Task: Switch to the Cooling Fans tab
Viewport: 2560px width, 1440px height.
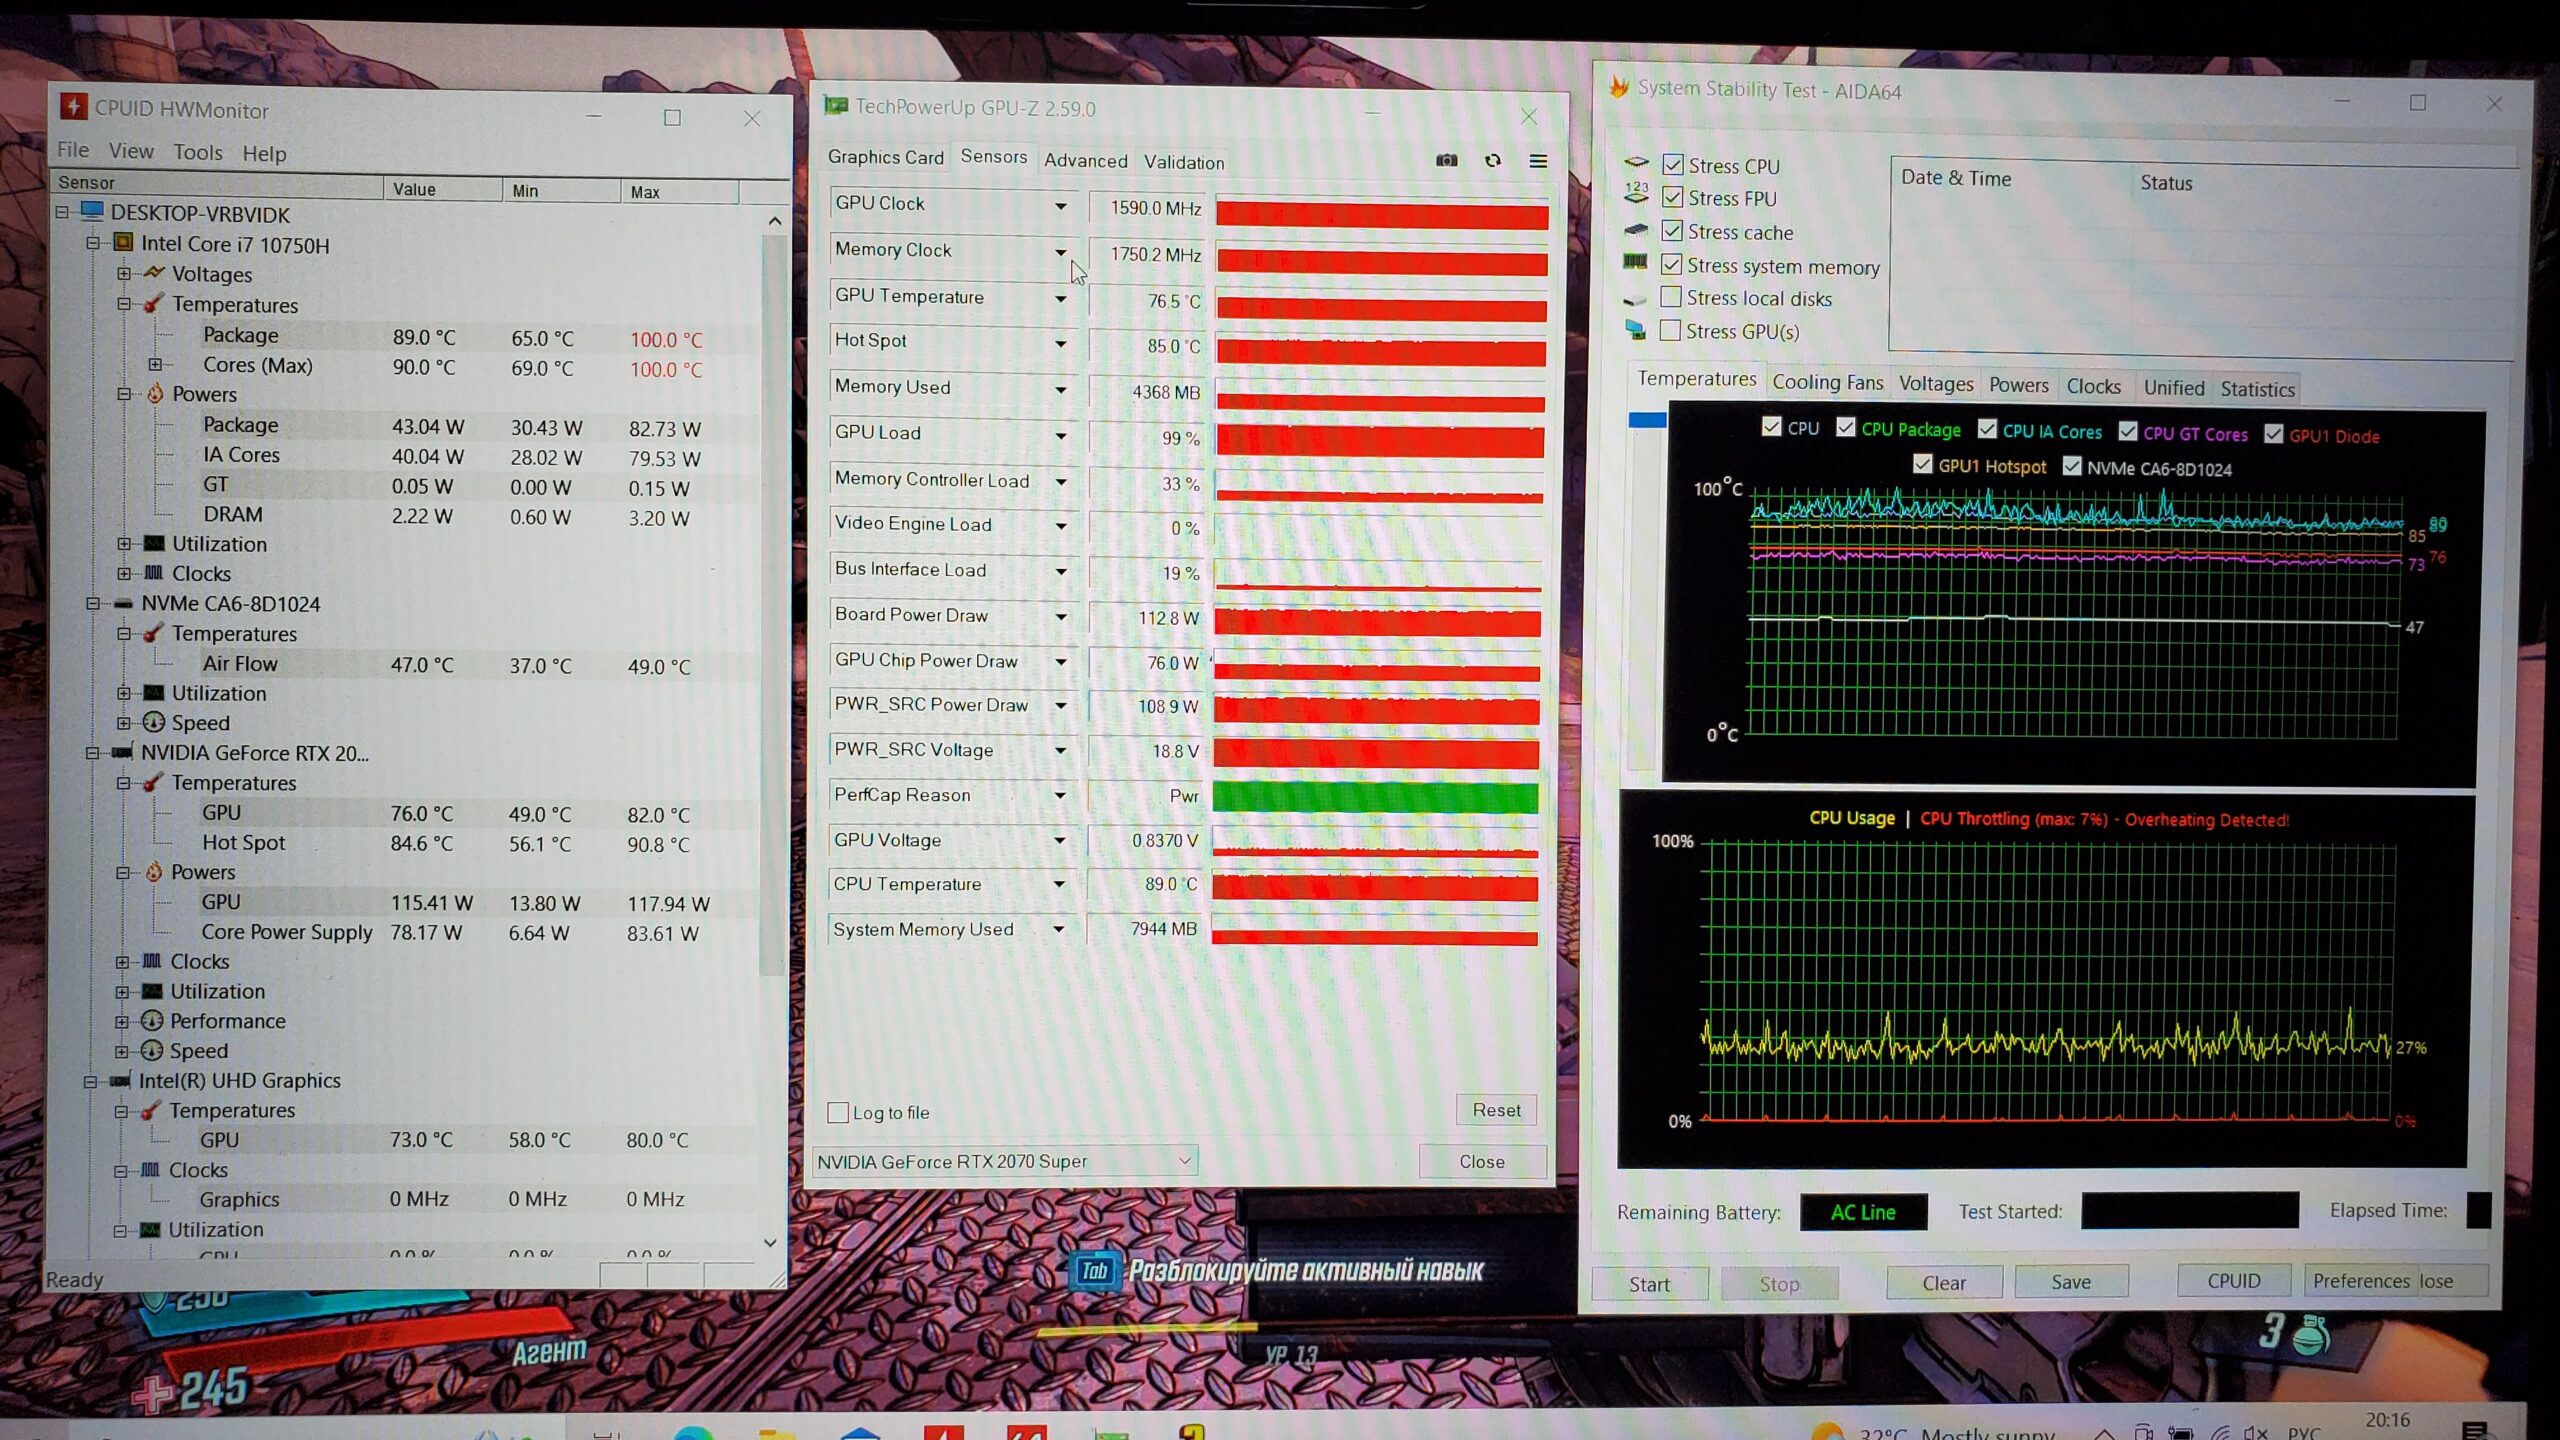Action: coord(1827,383)
